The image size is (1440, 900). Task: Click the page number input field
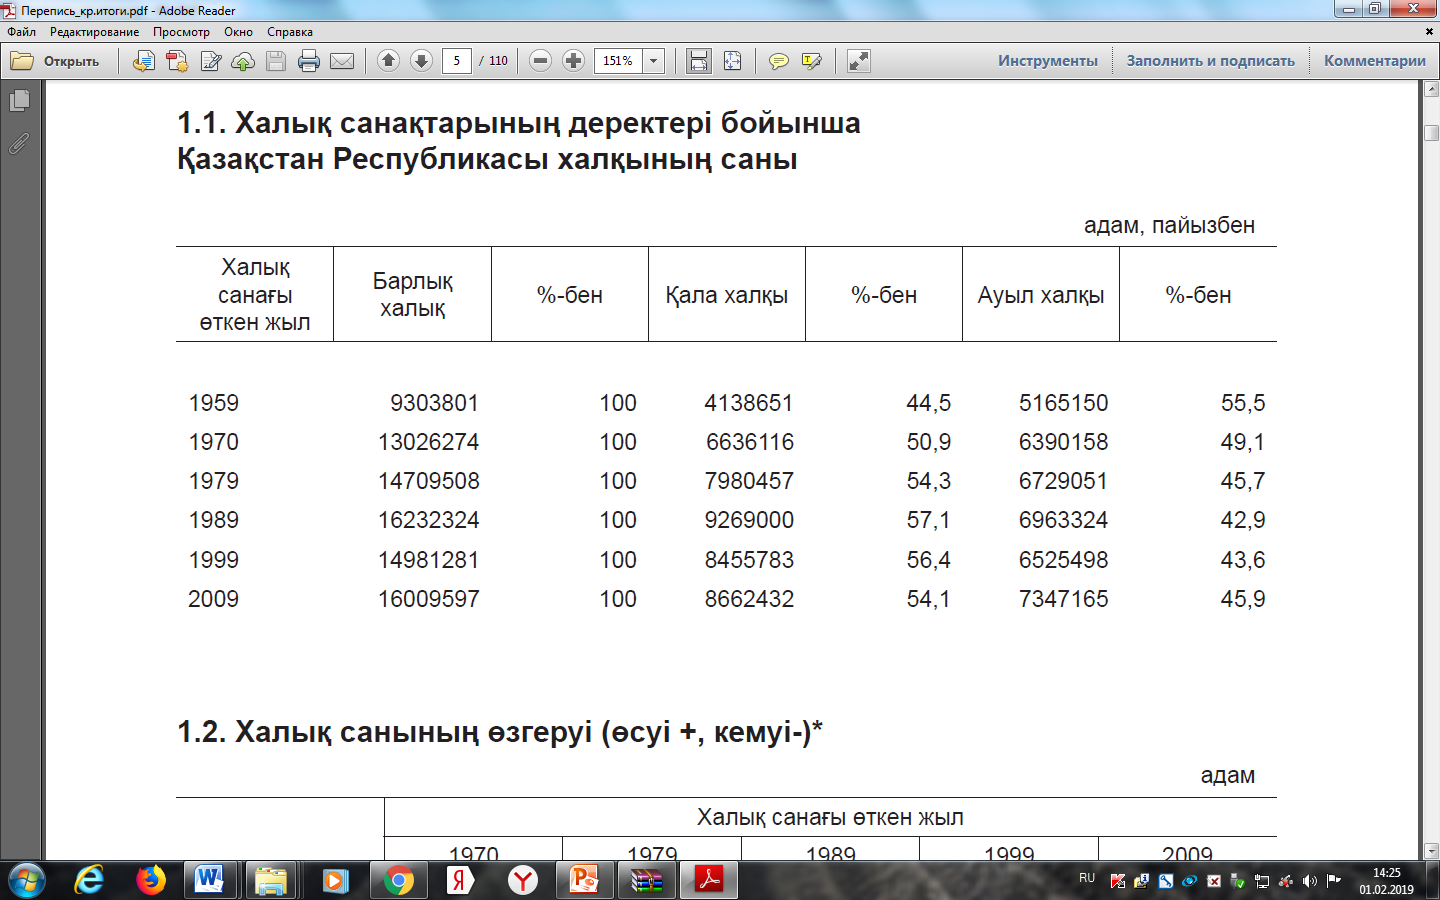457,61
